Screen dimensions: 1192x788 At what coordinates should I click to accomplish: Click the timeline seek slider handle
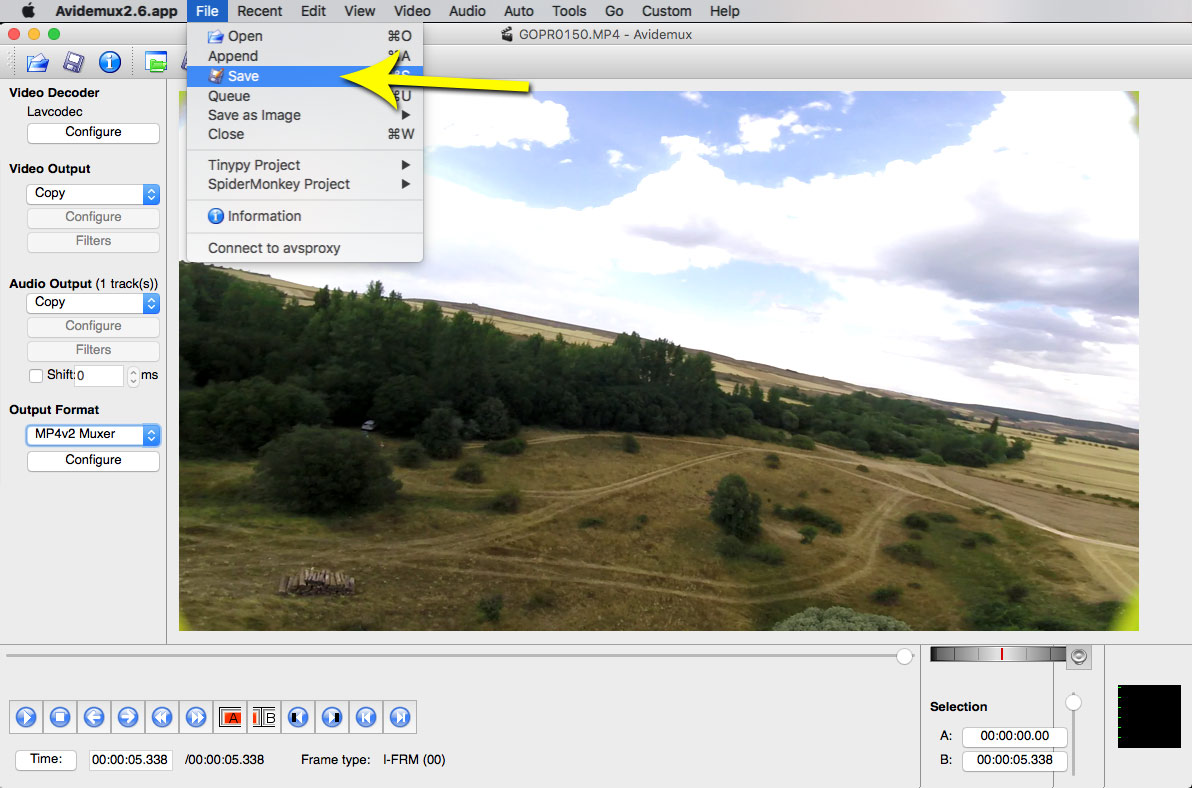[x=904, y=657]
